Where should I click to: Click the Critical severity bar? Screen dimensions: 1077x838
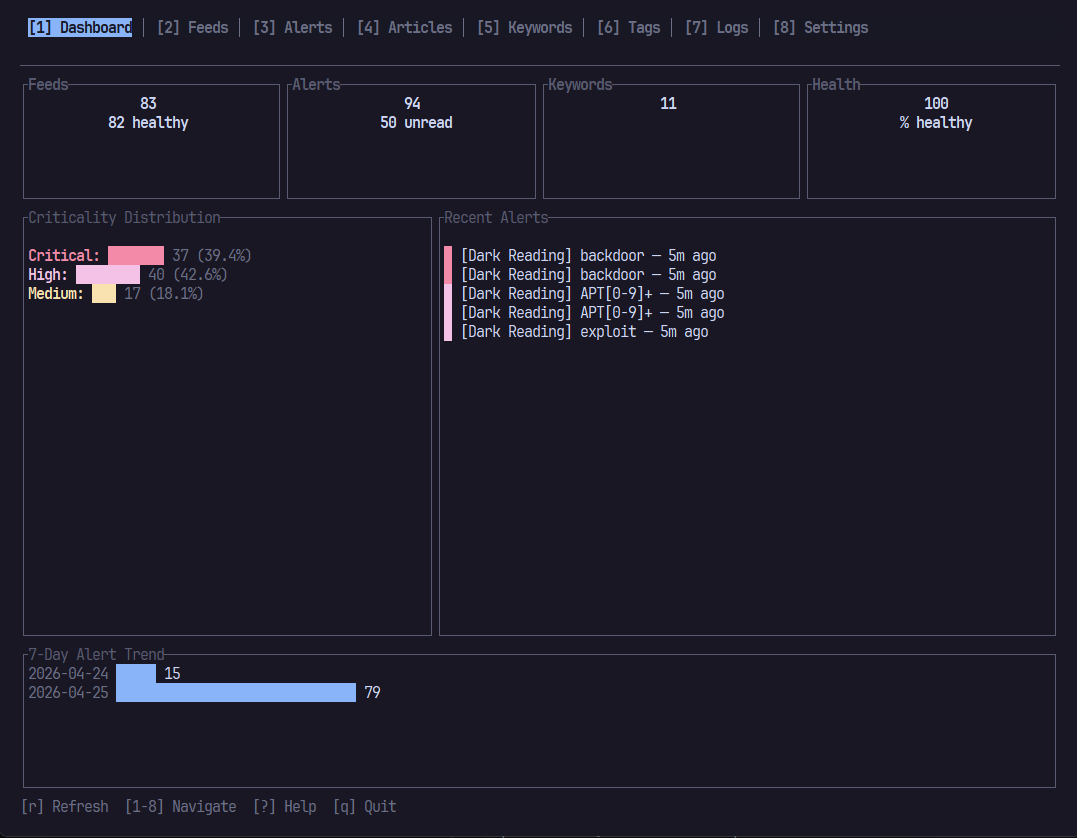pos(136,256)
